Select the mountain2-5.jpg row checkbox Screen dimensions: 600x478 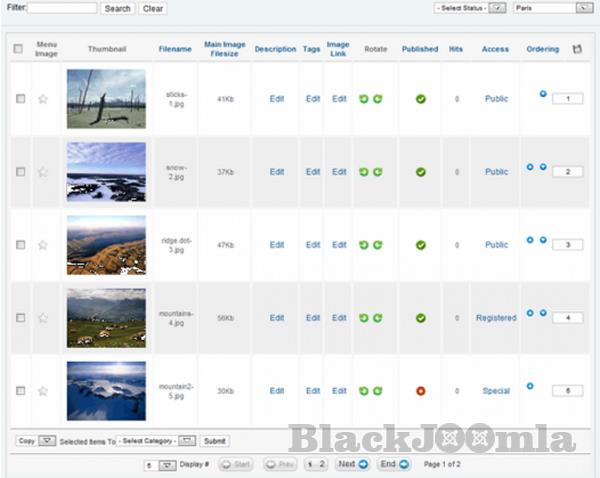click(x=21, y=391)
